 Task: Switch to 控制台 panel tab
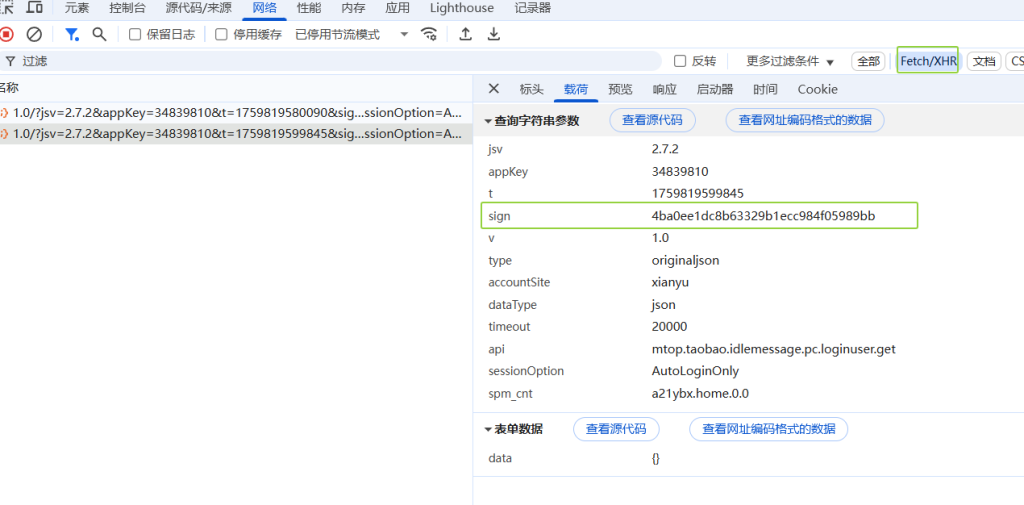[x=127, y=8]
